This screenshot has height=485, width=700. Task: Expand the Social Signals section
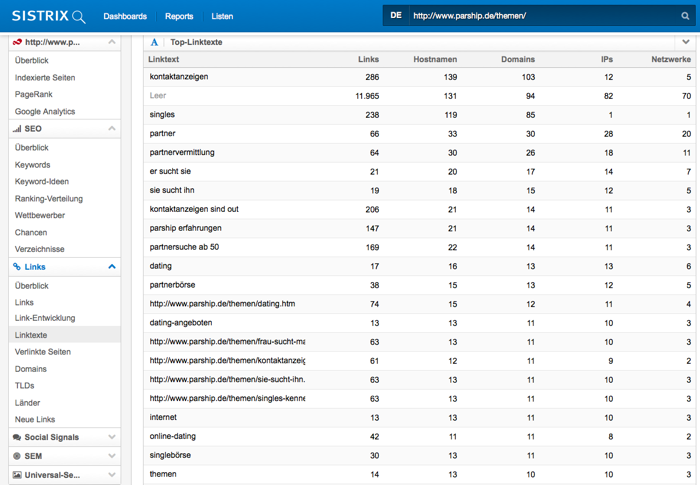(112, 437)
